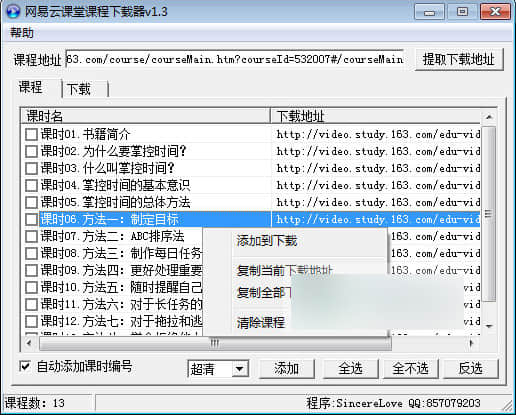The height and width of the screenshot is (415, 516).
Task: Minimize the downloader window
Action: coord(429,12)
